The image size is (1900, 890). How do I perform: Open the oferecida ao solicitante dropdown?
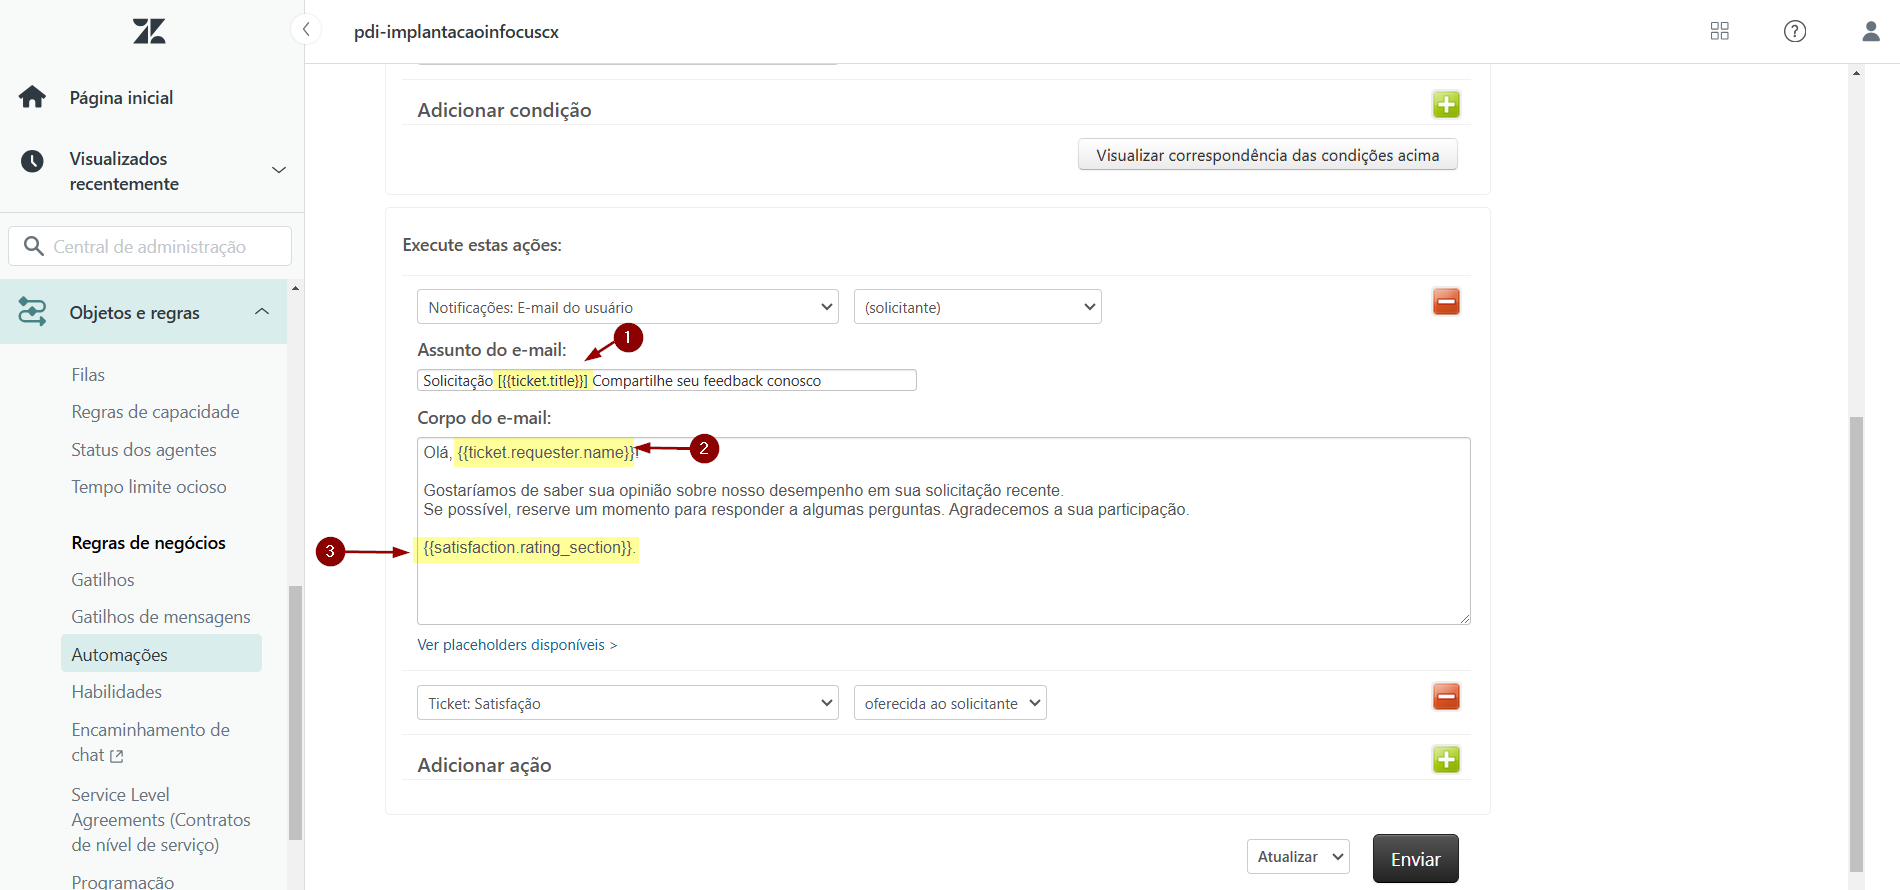point(949,703)
